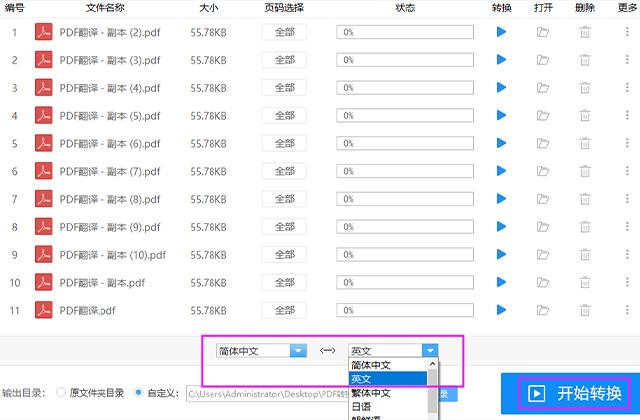This screenshot has height=420, width=640.
Task: Open folder for 副本 (4).pdf
Action: pyautogui.click(x=542, y=87)
